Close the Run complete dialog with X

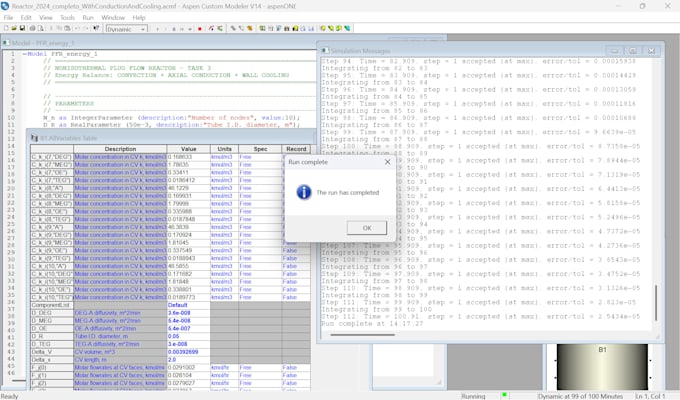tap(387, 162)
